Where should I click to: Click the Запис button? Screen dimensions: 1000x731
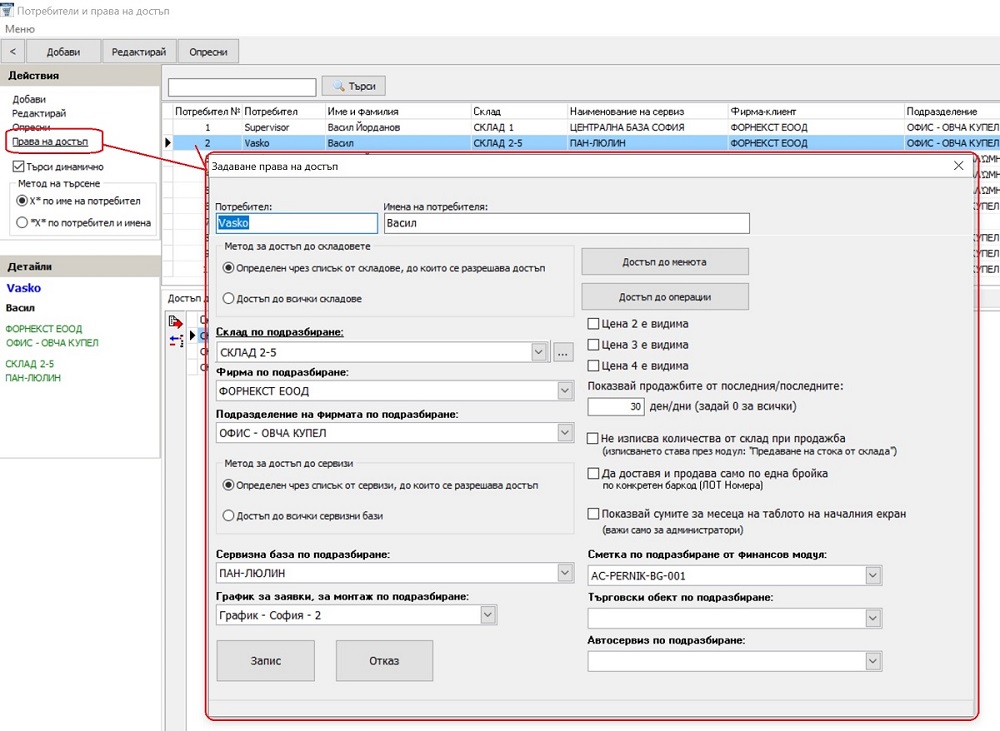(x=265, y=661)
